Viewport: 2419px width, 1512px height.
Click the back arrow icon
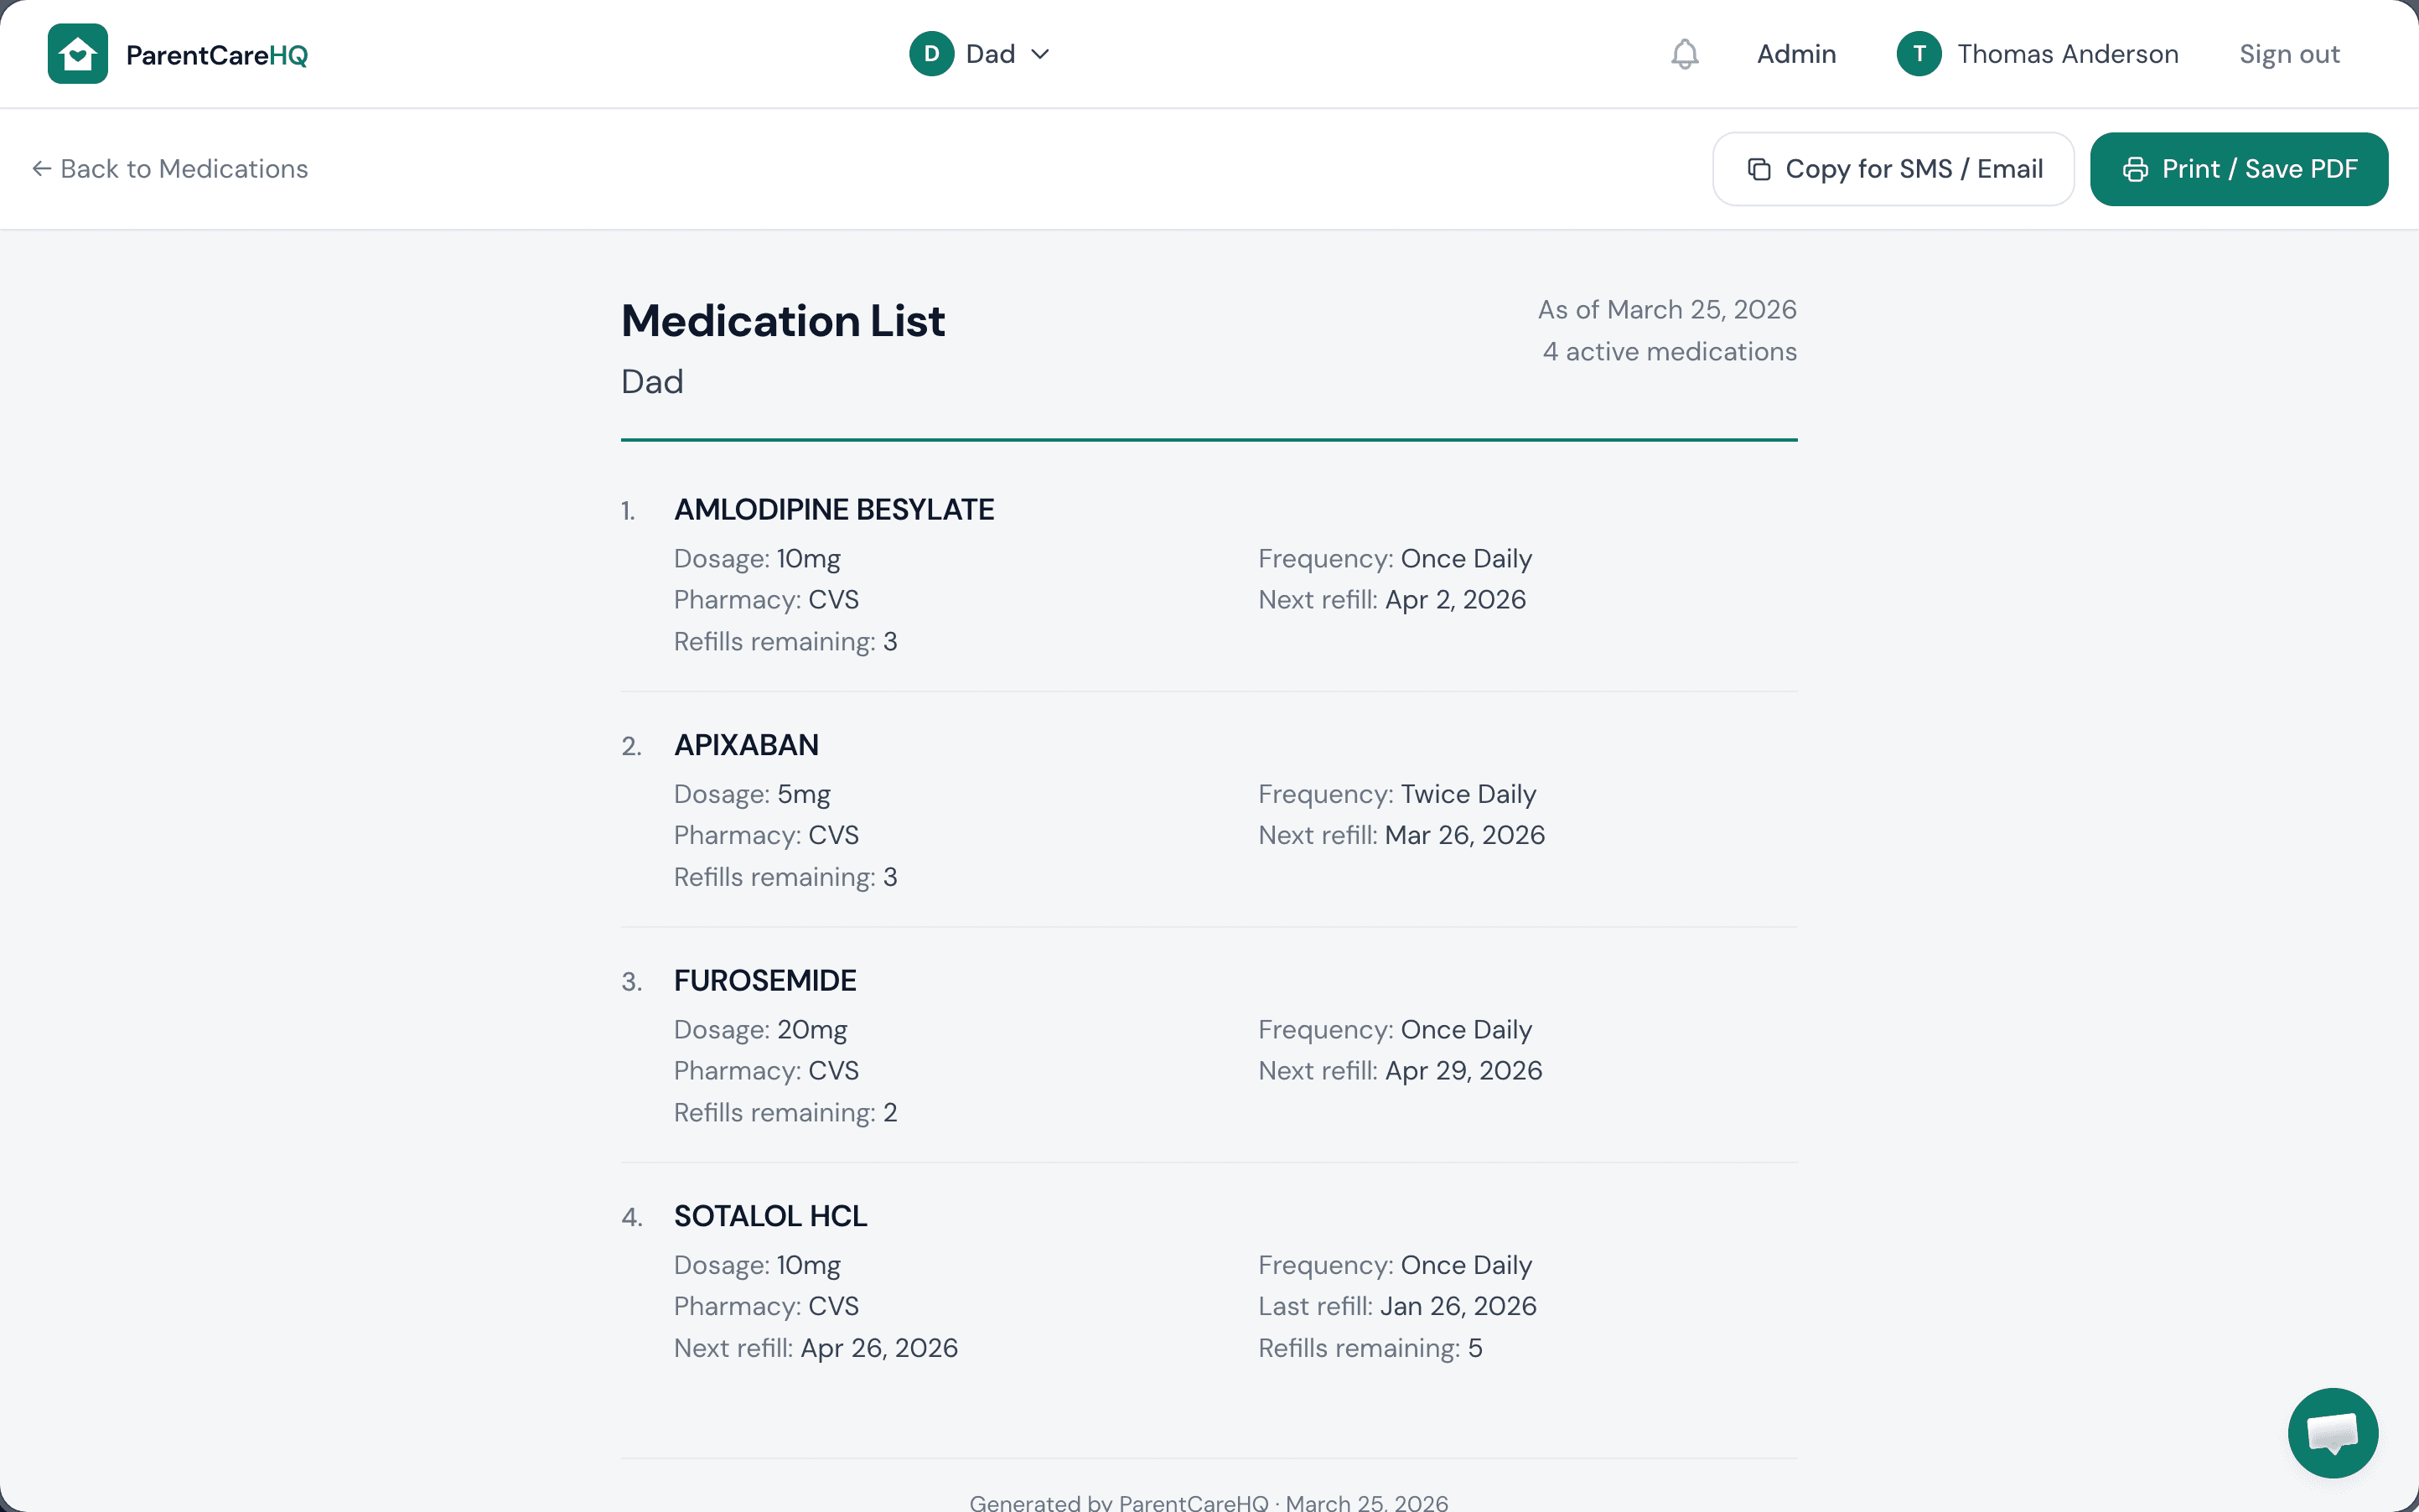point(41,168)
